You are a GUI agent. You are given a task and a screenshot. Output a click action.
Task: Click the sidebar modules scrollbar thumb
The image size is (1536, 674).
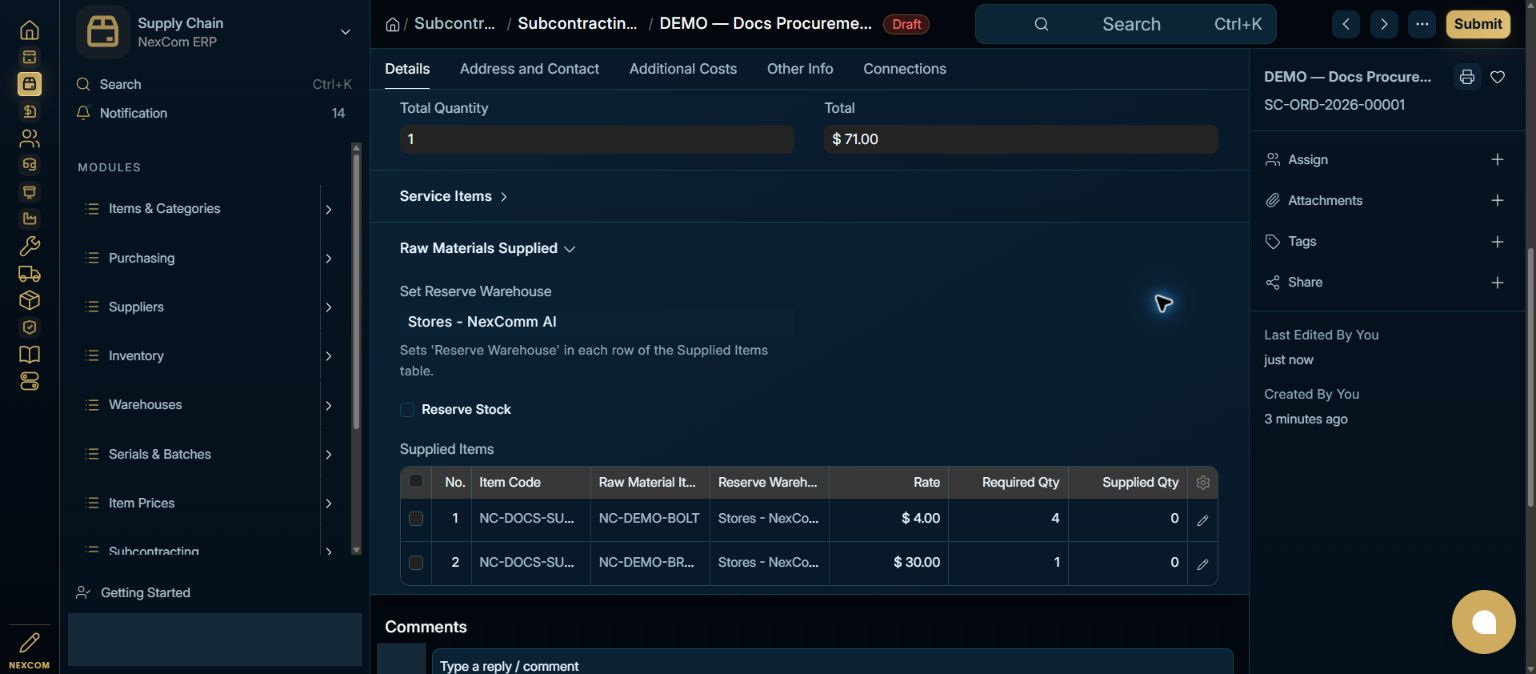pyautogui.click(x=356, y=290)
